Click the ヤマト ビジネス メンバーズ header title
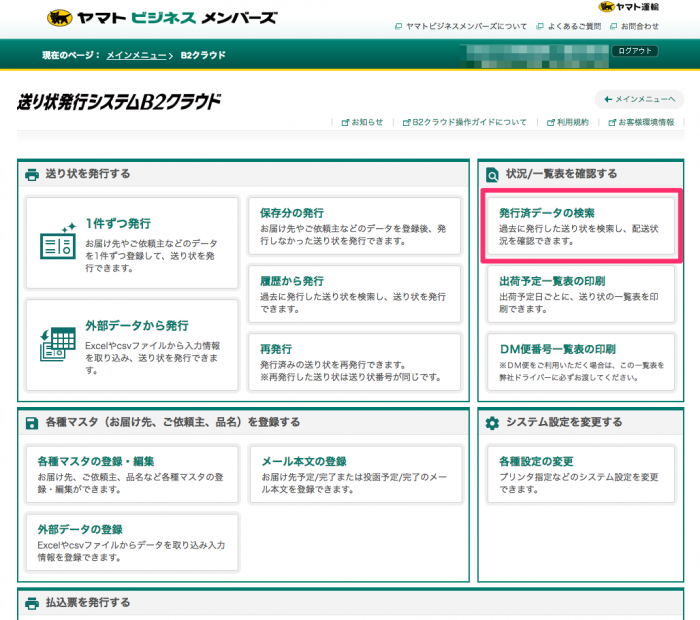Image resolution: width=700 pixels, height=620 pixels. (x=177, y=18)
